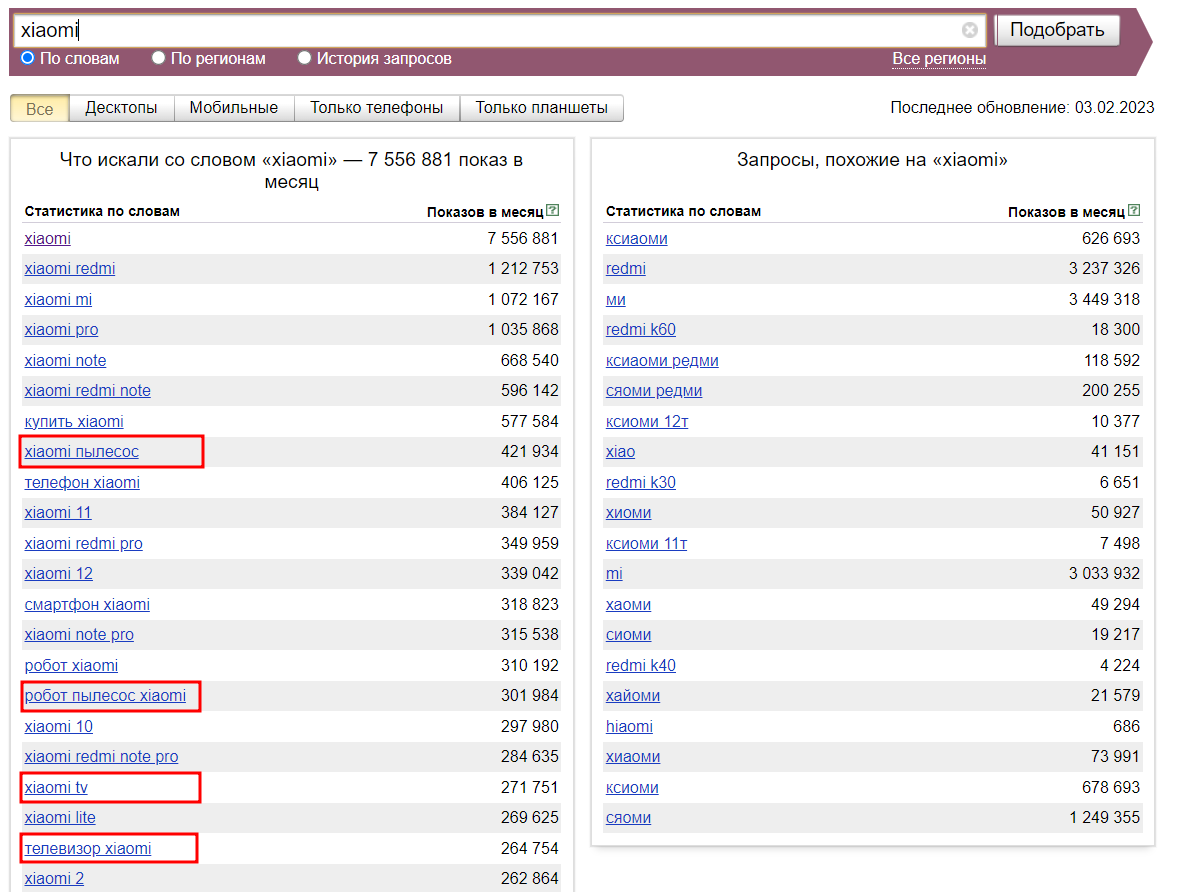Viewport: 1178px width, 892px height.
Task: Select the 'По регионам' radio button
Action: [159, 58]
